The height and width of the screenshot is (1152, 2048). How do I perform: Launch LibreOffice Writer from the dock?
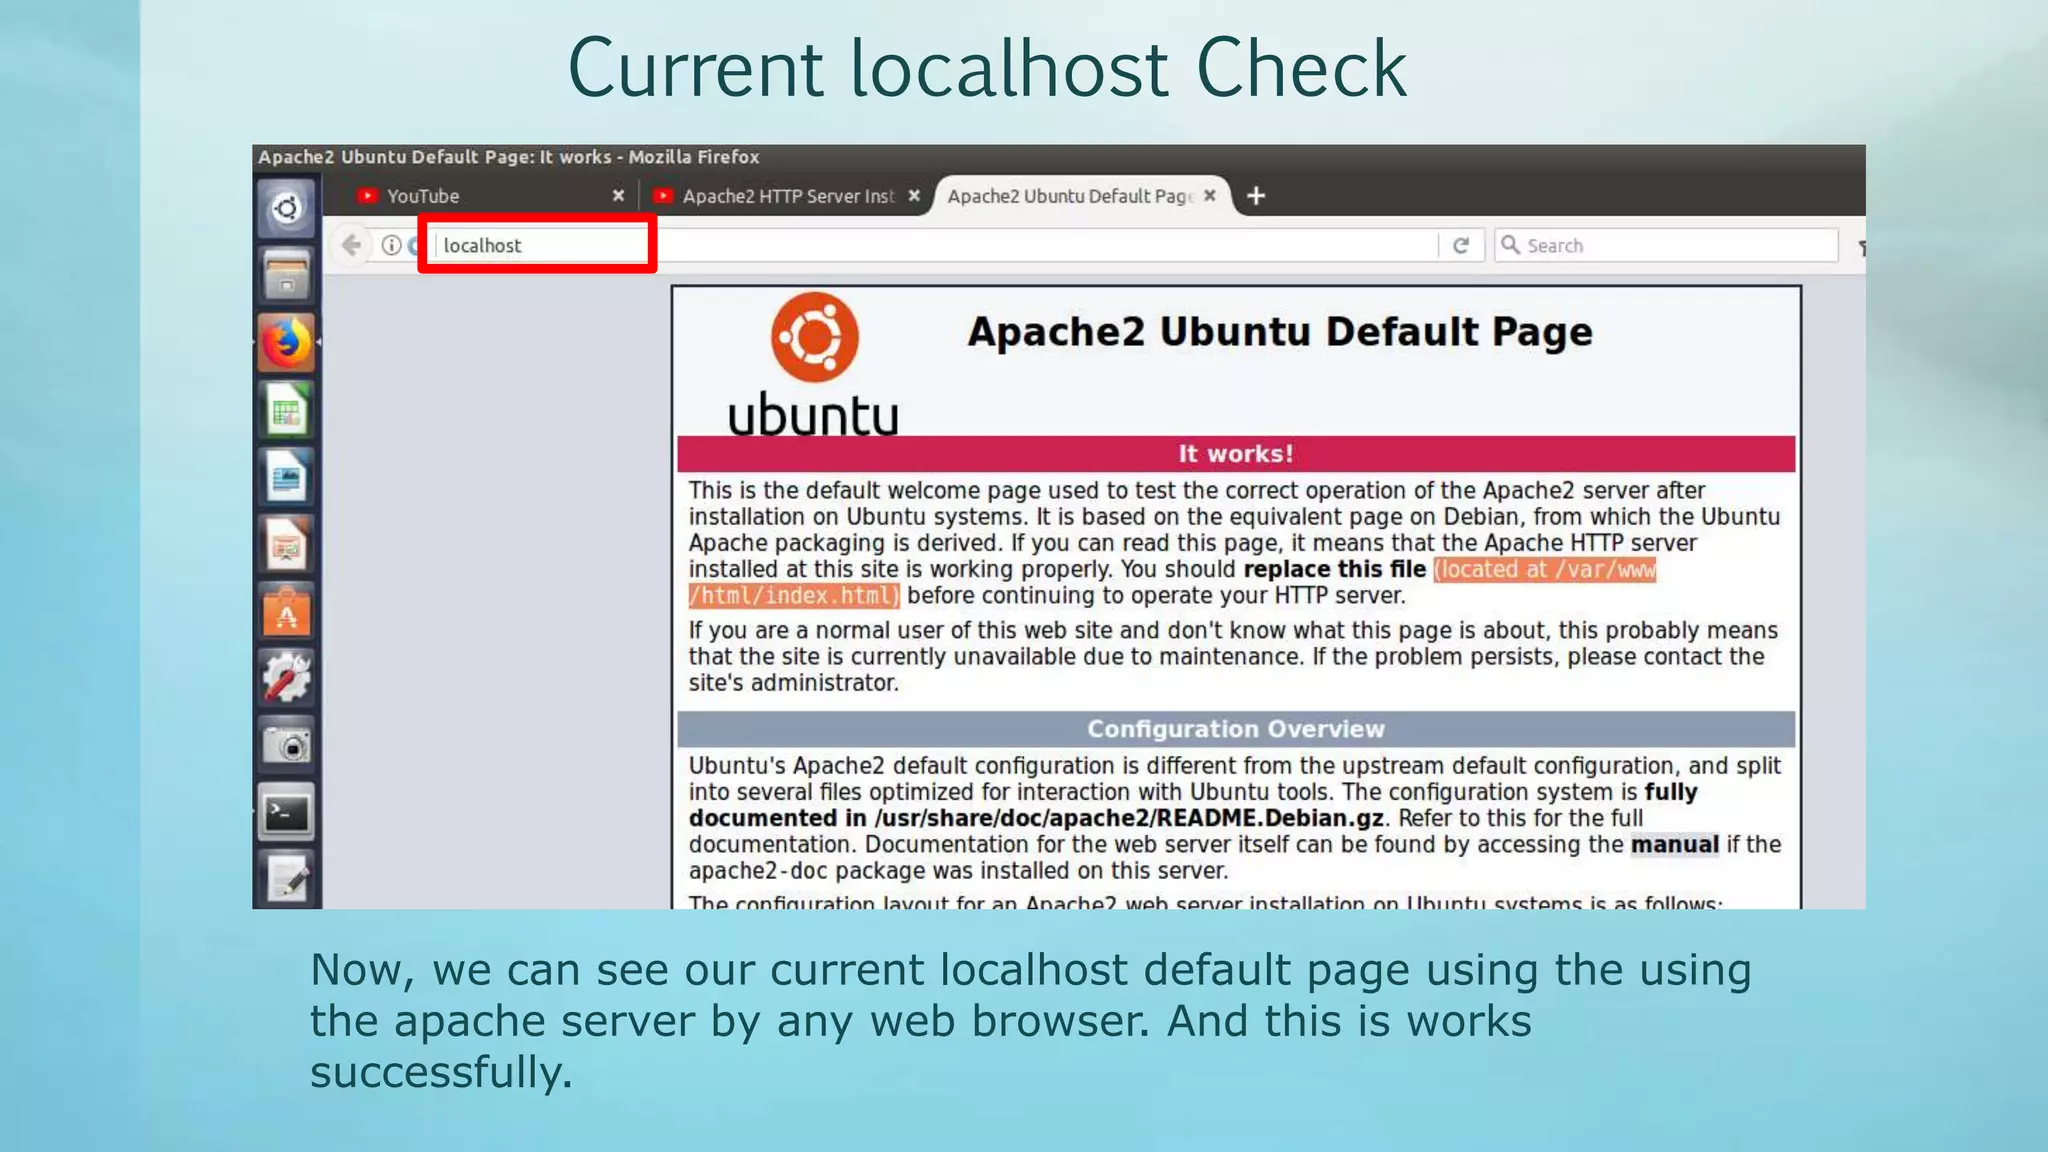[287, 477]
